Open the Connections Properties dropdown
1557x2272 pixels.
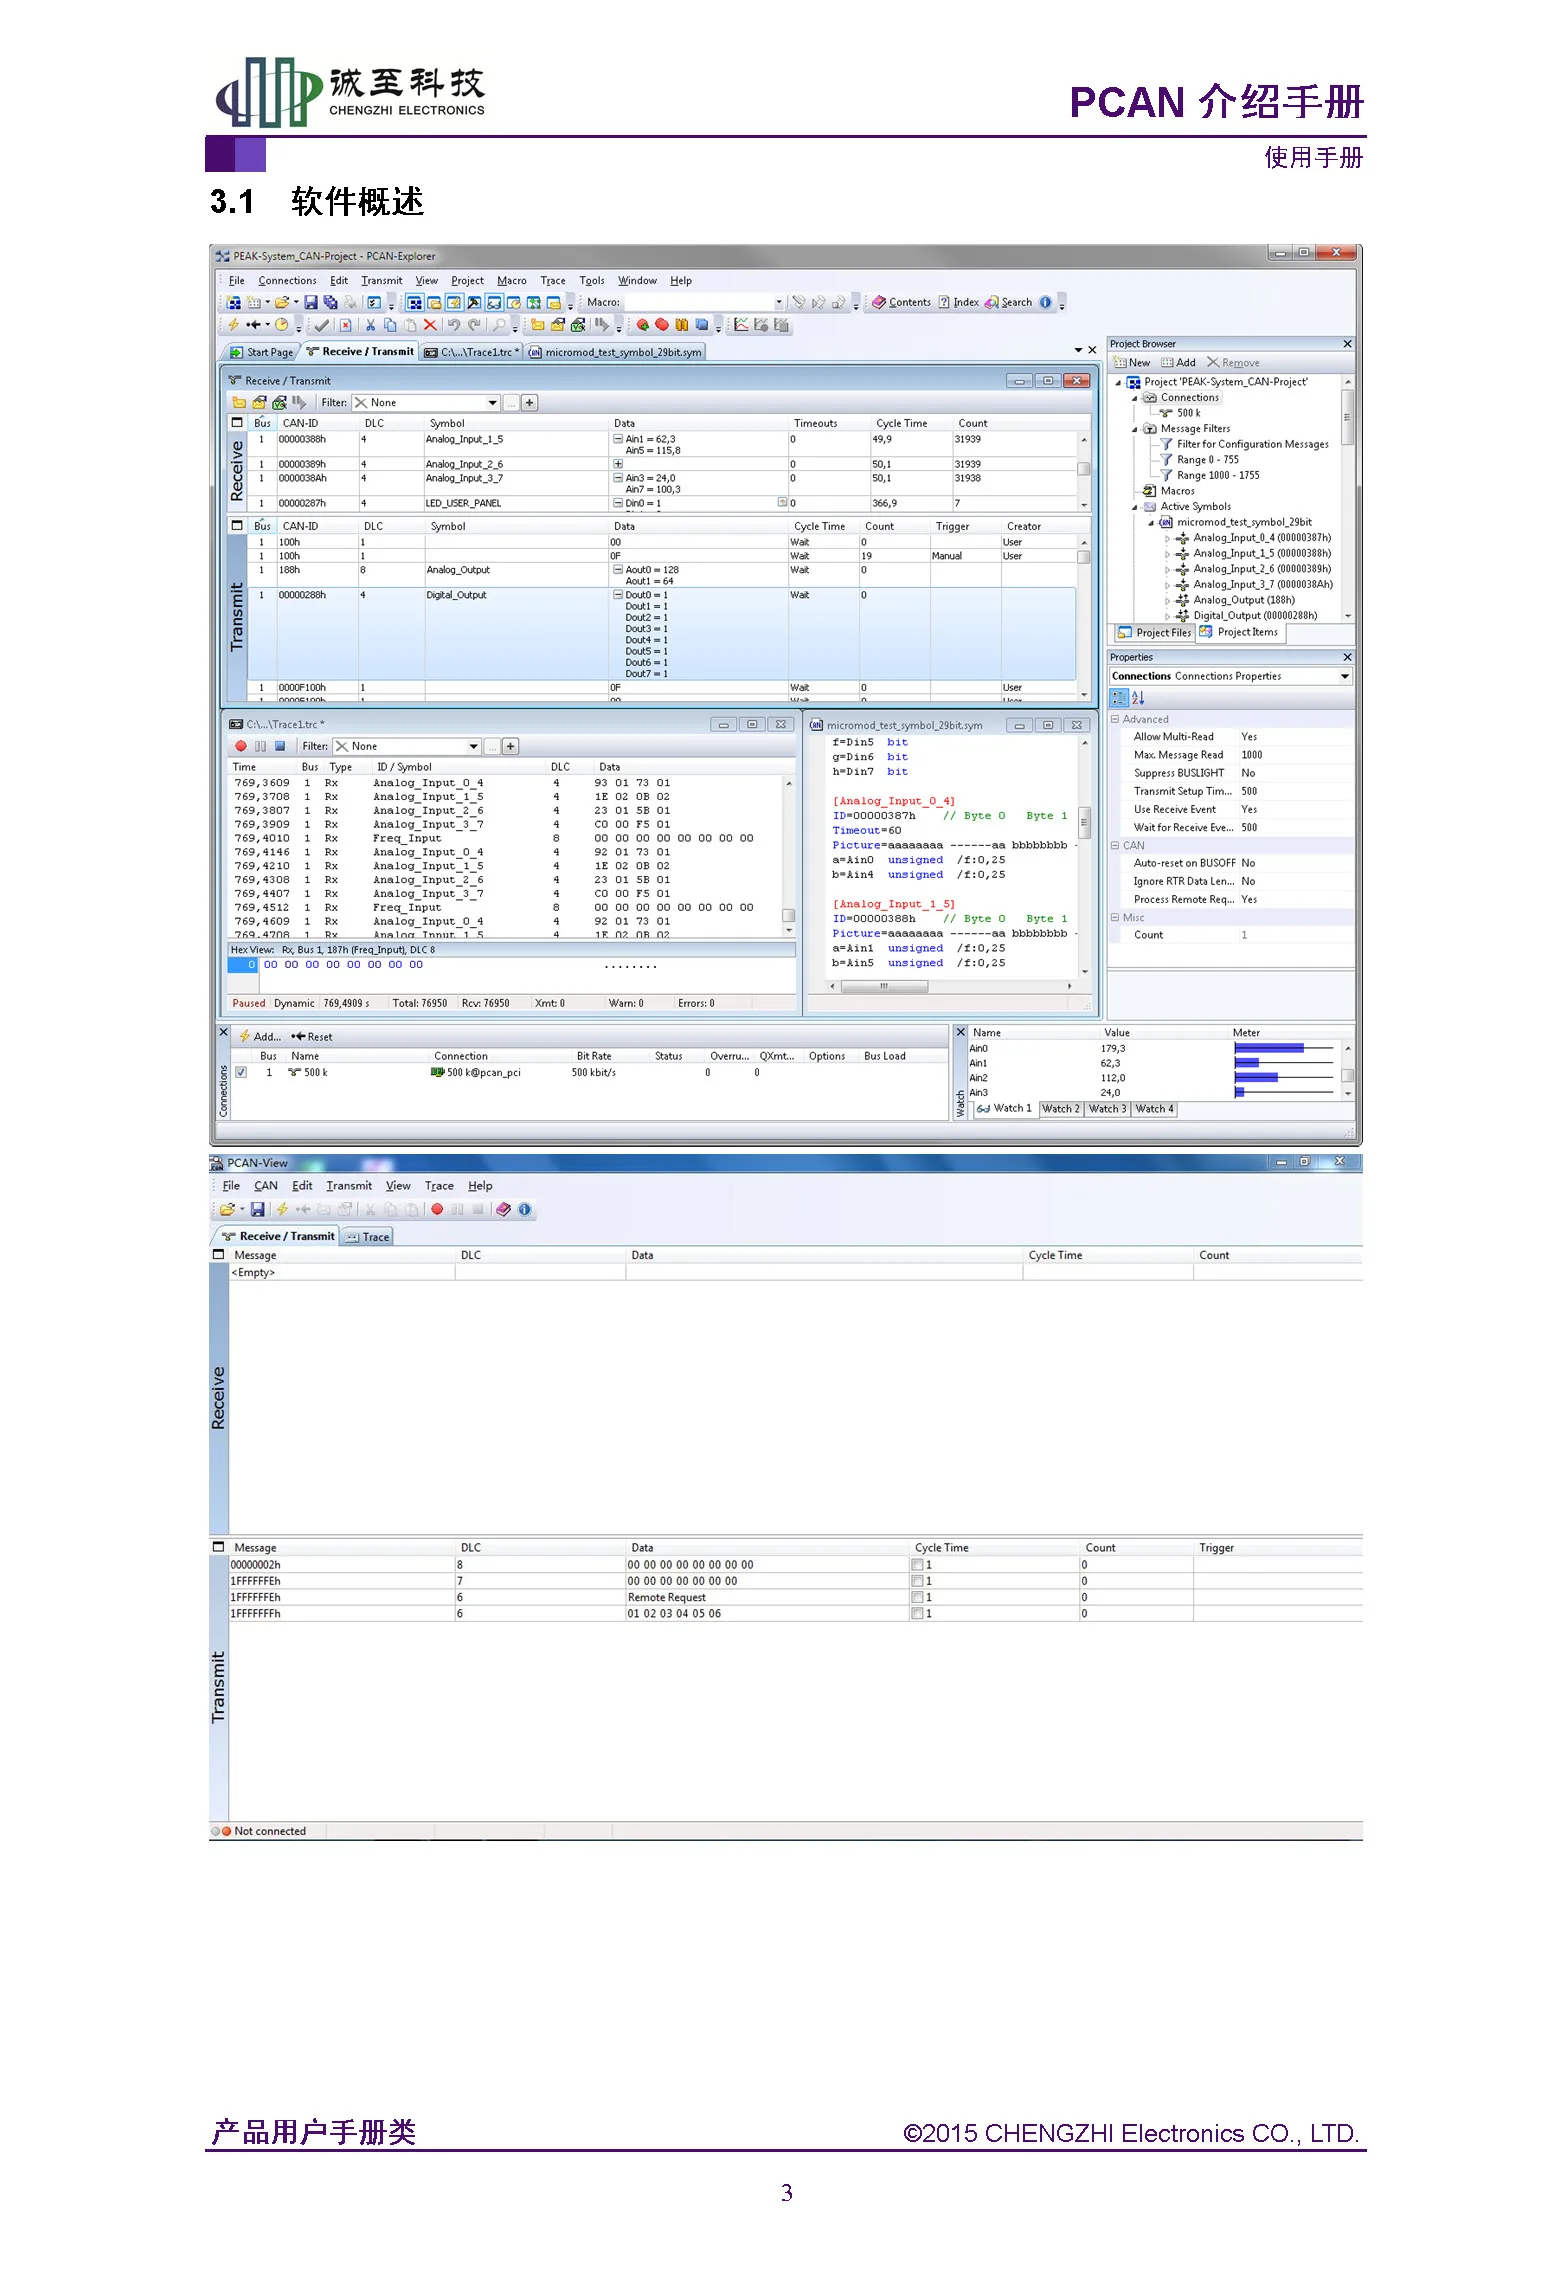tap(1231, 677)
